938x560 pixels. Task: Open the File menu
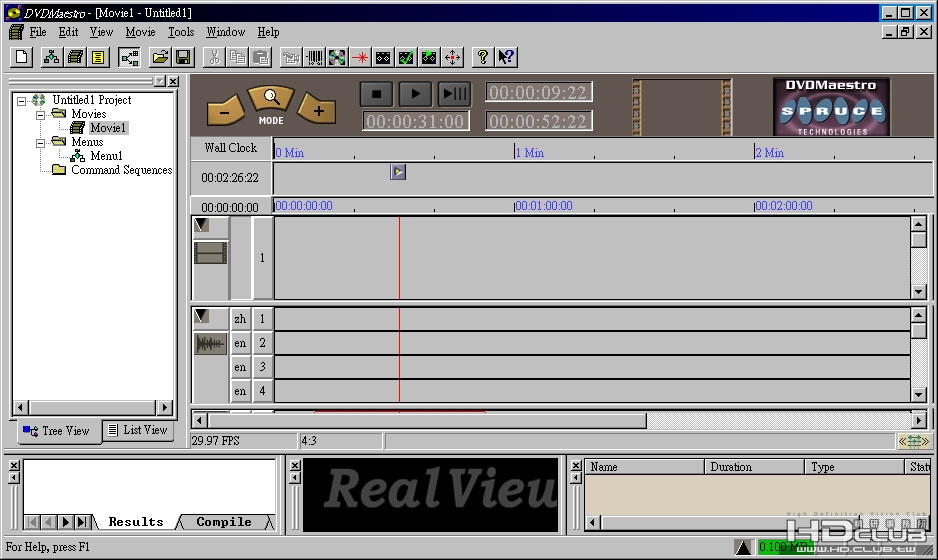coord(38,32)
